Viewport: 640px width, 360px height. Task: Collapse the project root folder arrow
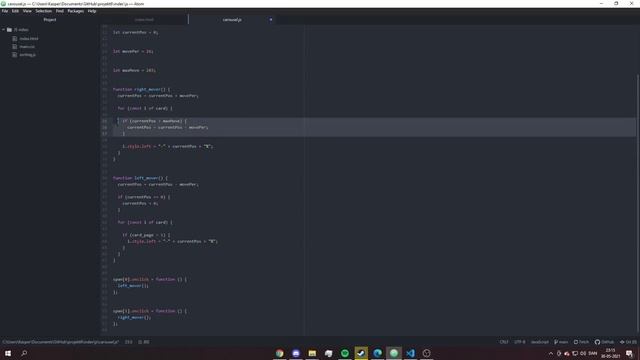[4, 30]
